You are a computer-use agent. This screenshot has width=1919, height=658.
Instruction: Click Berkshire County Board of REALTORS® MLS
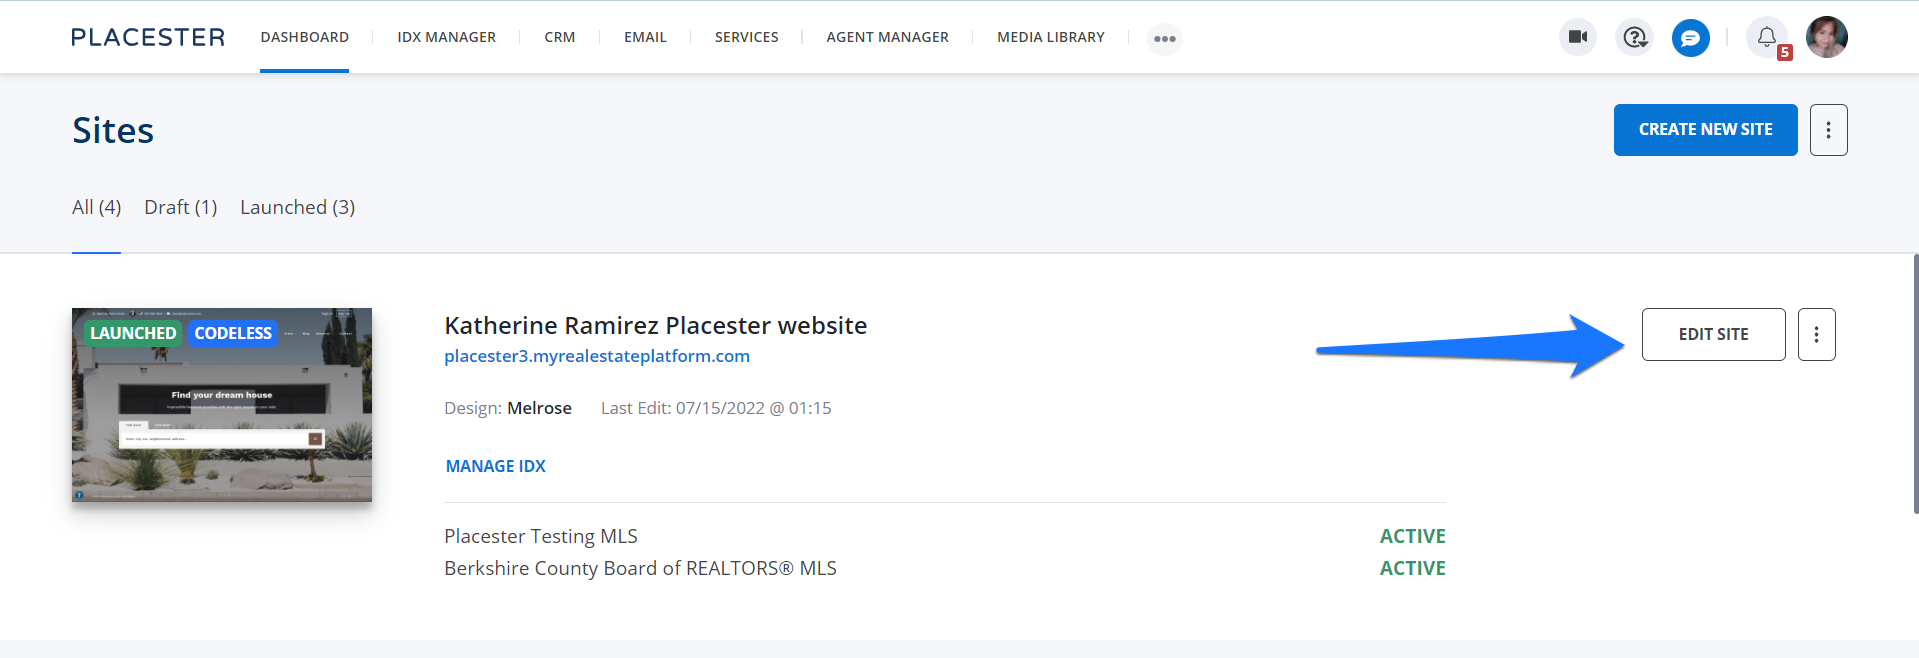(640, 568)
